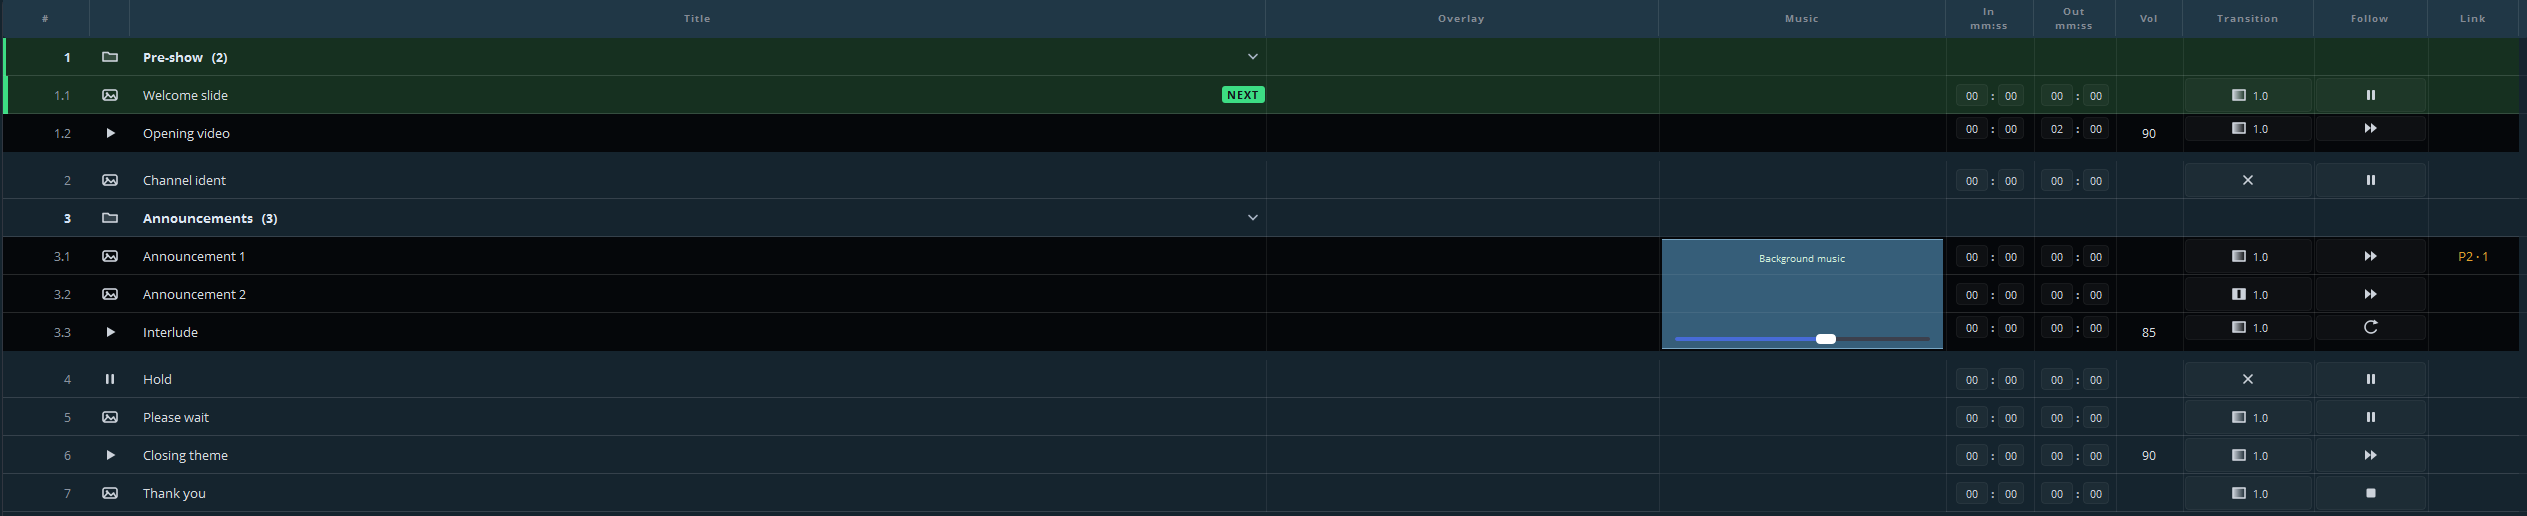Click volume value 85 on Interlude
Screen dimensions: 2527x516
[2148, 332]
